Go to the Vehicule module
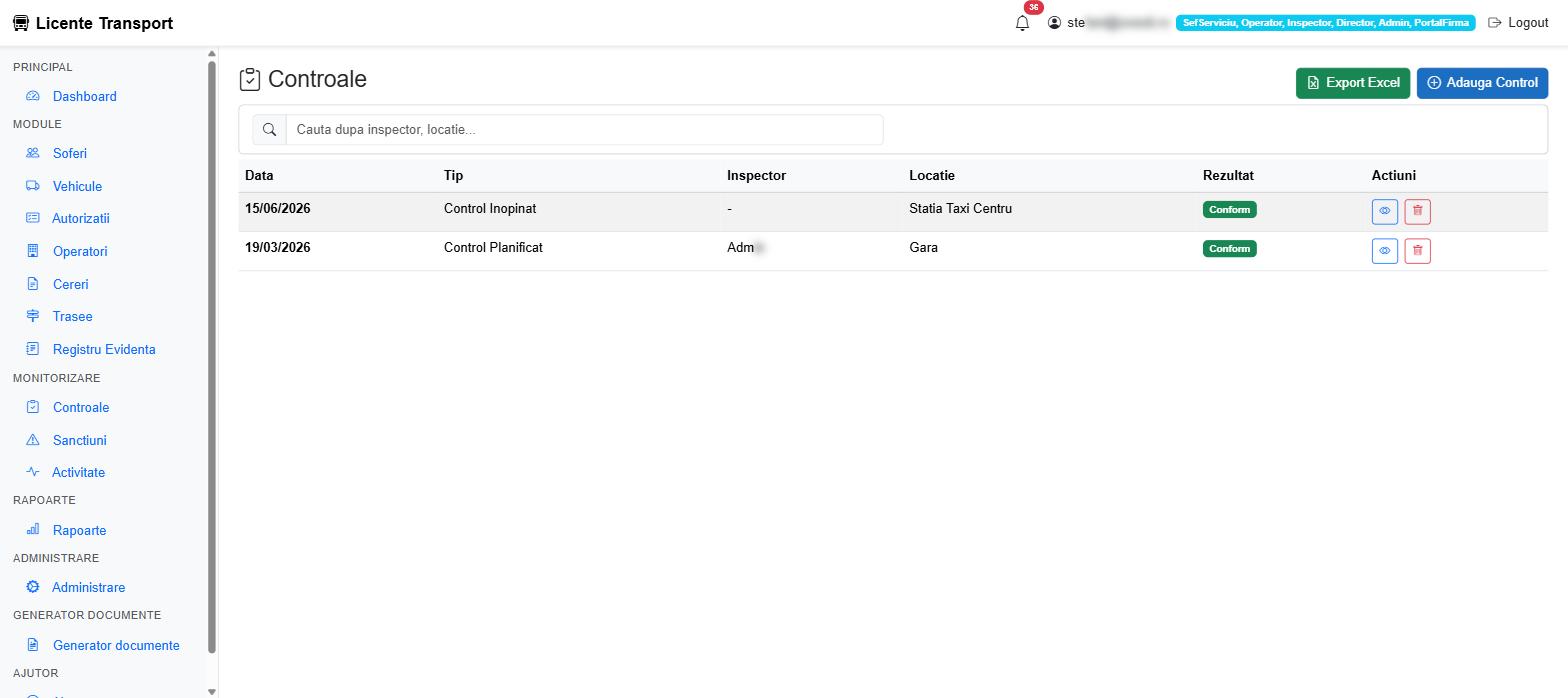Screen dimensions: 1568x698 click(x=77, y=186)
